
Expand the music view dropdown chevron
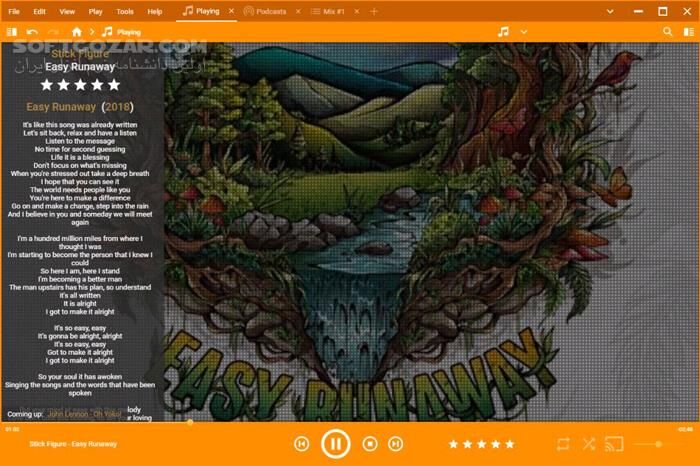[524, 32]
